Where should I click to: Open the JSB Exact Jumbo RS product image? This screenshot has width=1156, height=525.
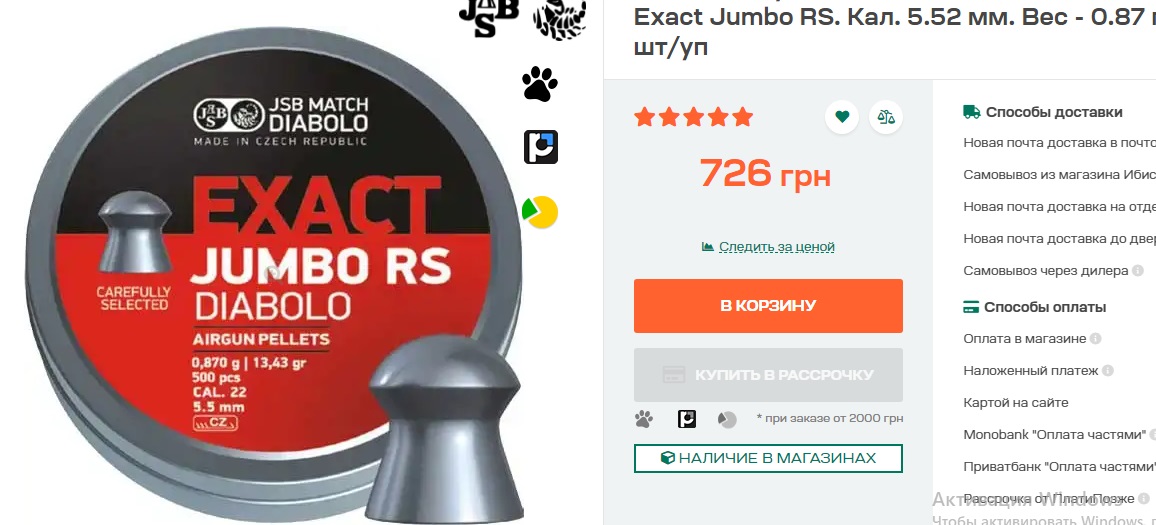274,280
